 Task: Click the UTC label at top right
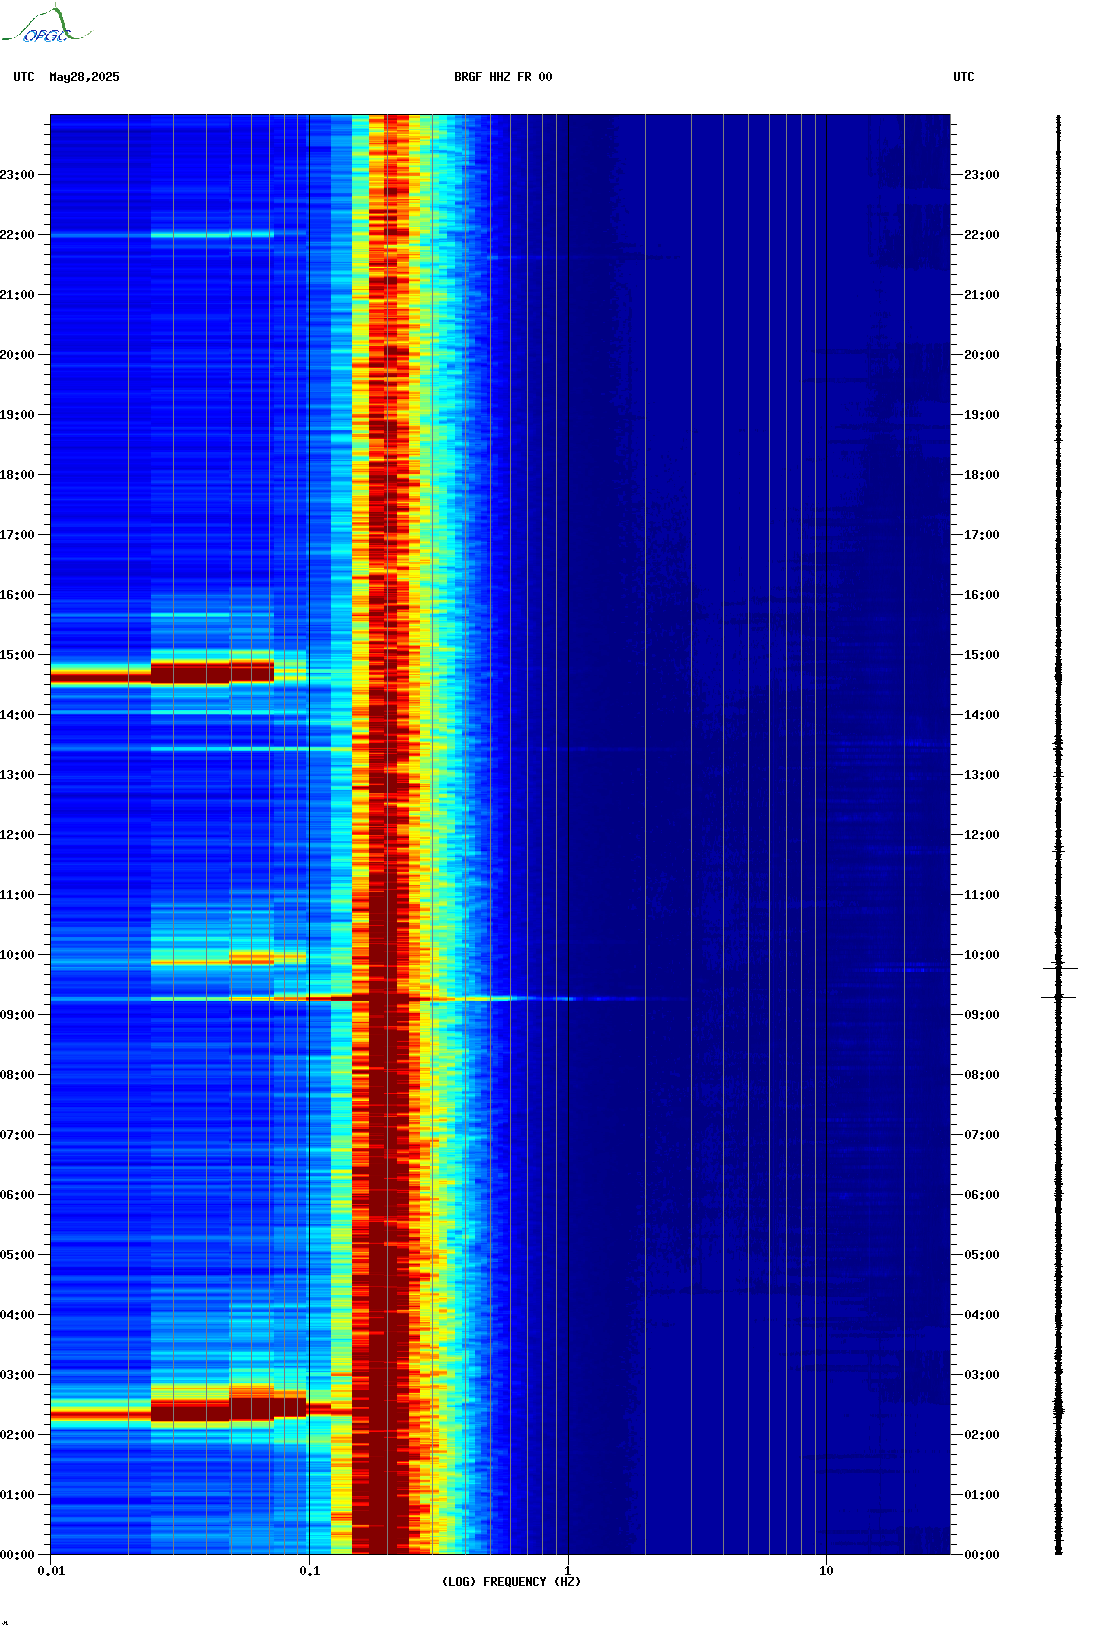click(x=964, y=77)
